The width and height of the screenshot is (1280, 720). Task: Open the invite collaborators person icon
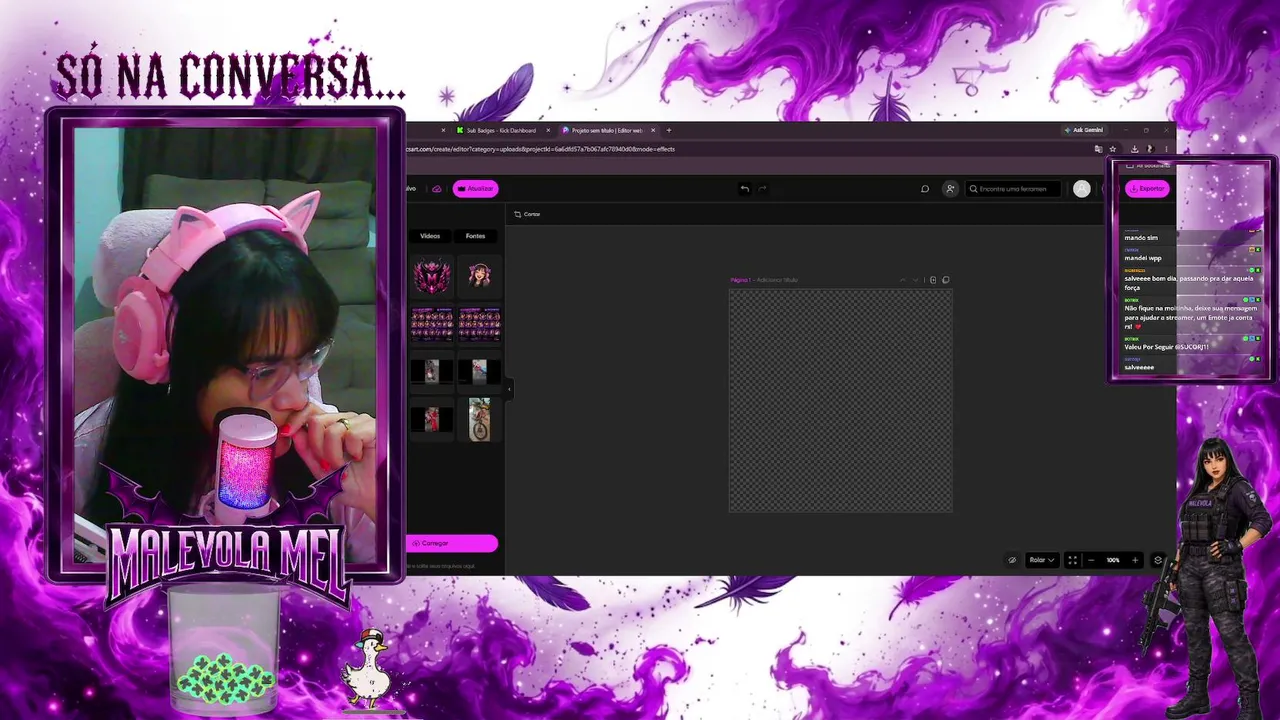coord(950,188)
